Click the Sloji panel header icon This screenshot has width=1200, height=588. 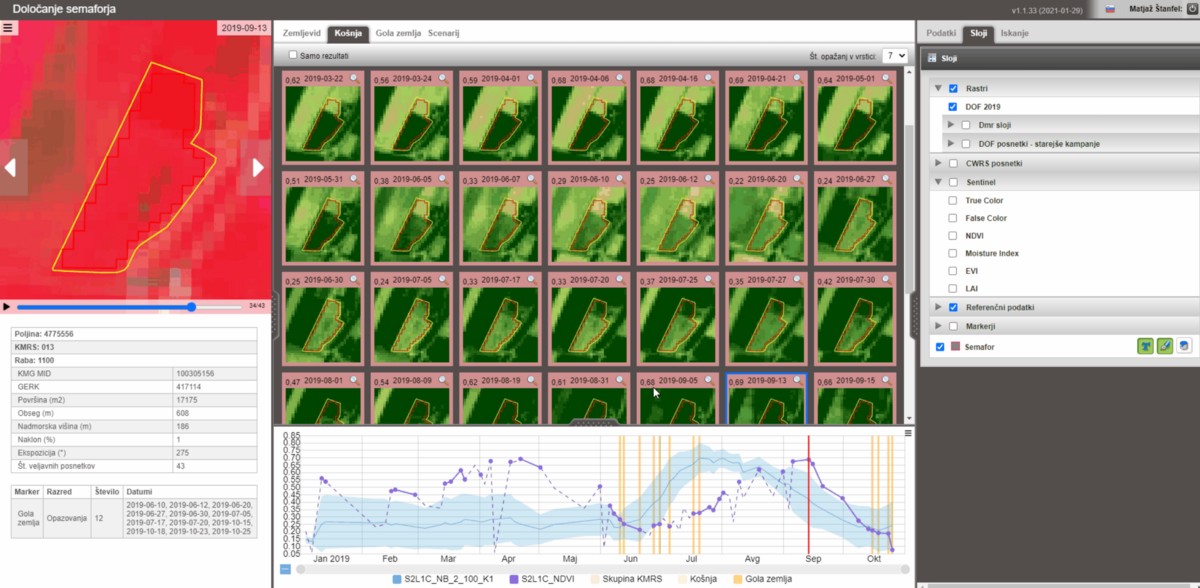pos(932,58)
